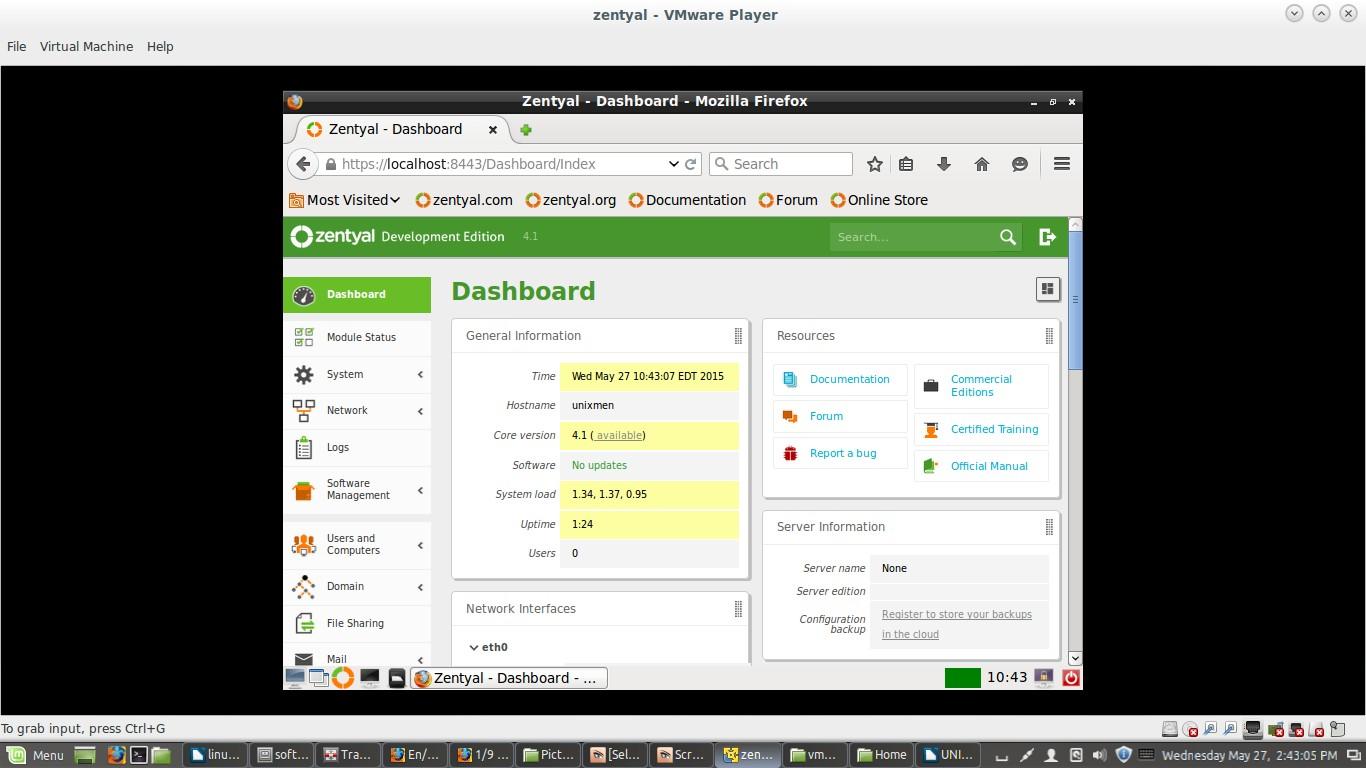Expand the Network sidebar menu

pyautogui.click(x=357, y=411)
